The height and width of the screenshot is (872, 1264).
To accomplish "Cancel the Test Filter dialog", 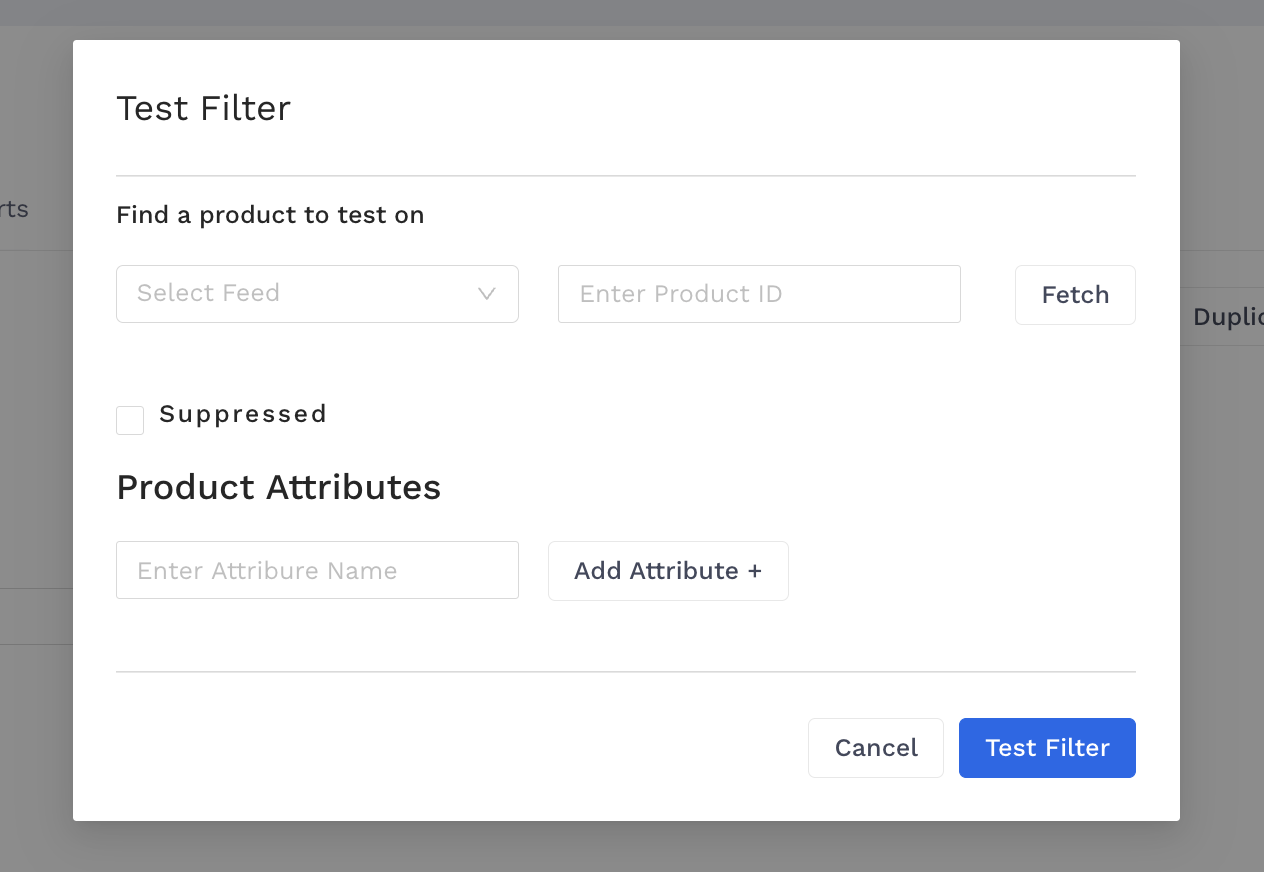I will pyautogui.click(x=875, y=748).
